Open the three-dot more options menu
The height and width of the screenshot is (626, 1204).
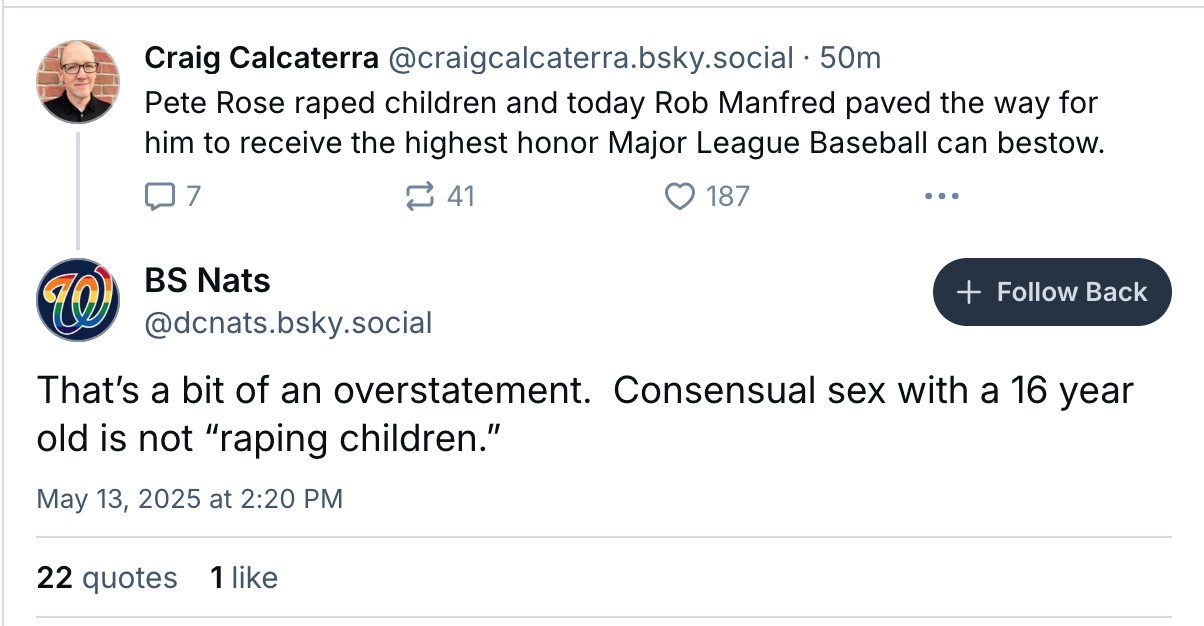tap(942, 196)
